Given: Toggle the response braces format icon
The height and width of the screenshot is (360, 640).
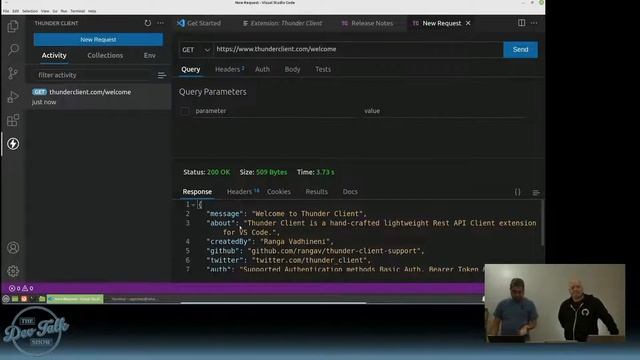Looking at the screenshot, I should tap(517, 192).
